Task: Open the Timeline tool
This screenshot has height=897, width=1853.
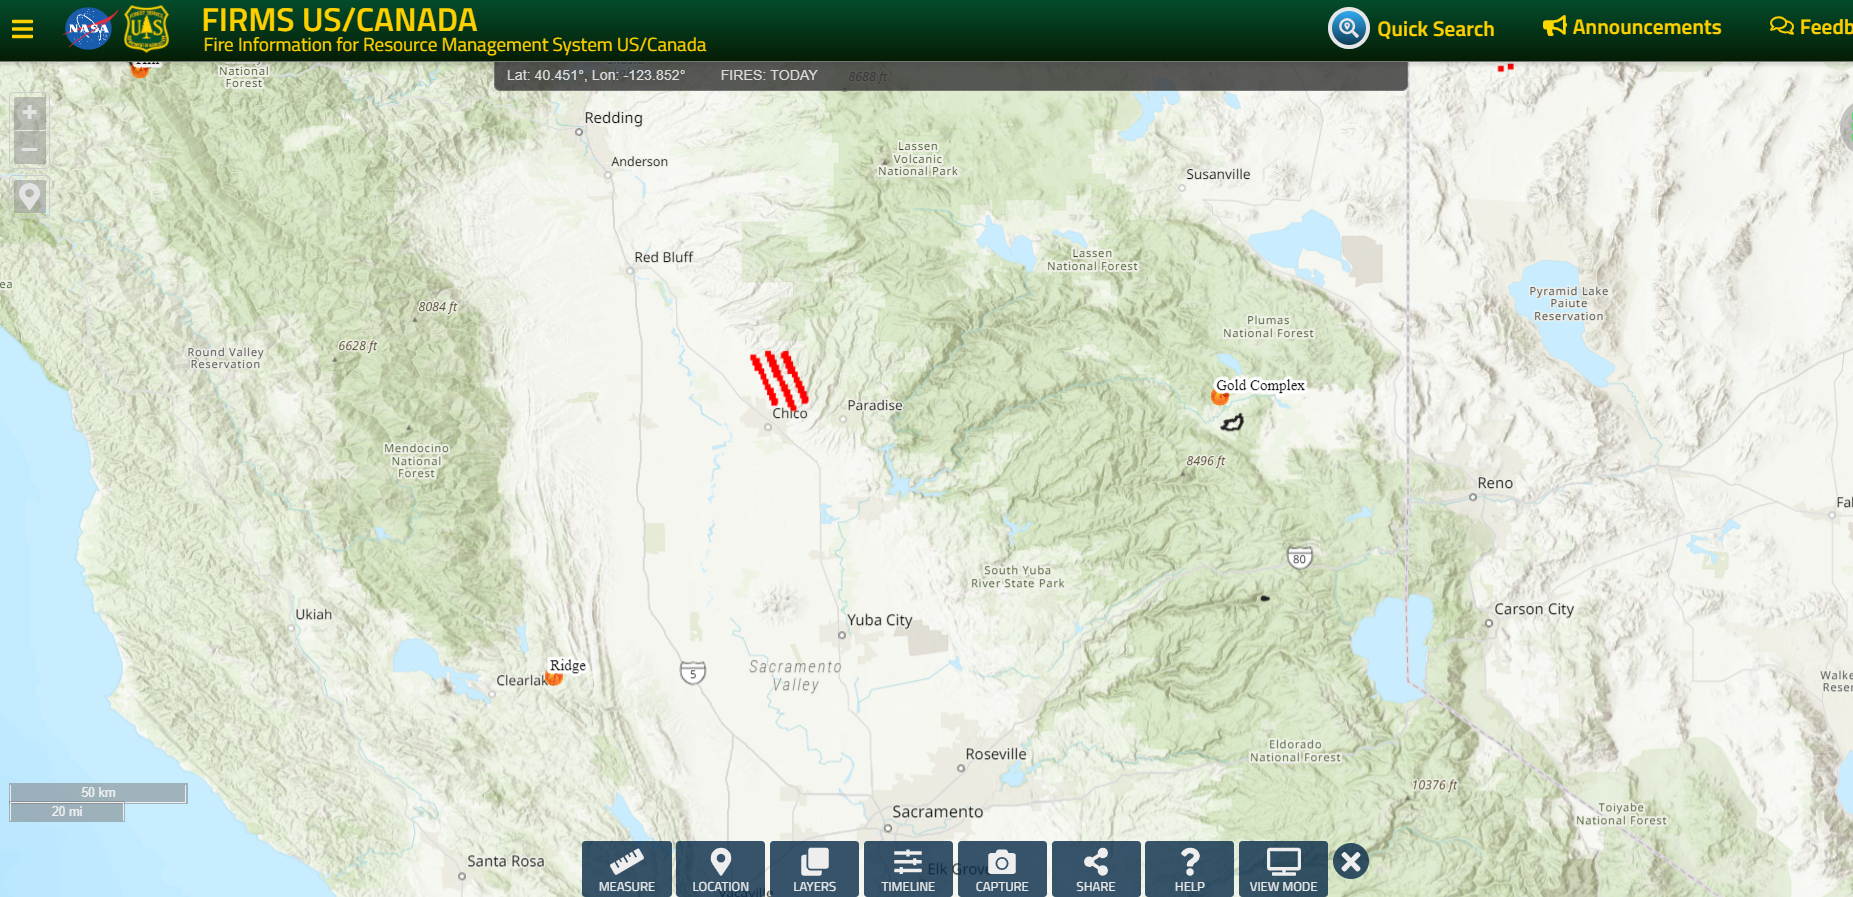Action: tap(908, 869)
